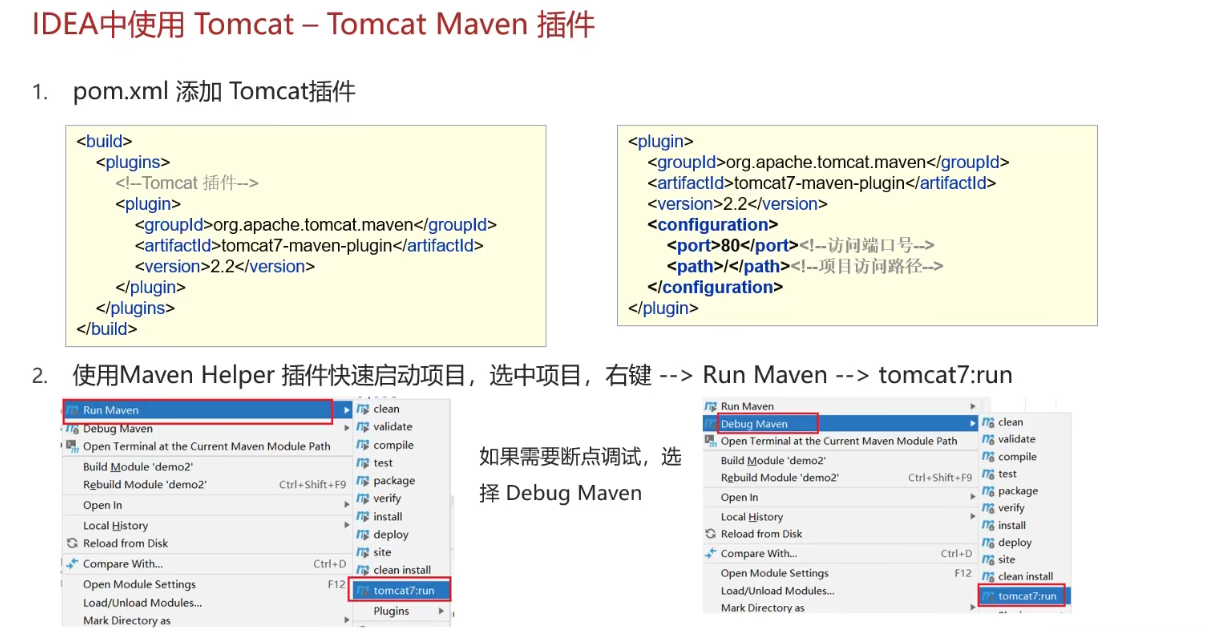Click terminal icon in menu with Debug Maven highlighted
The width and height of the screenshot is (1205, 639).
(x=711, y=441)
